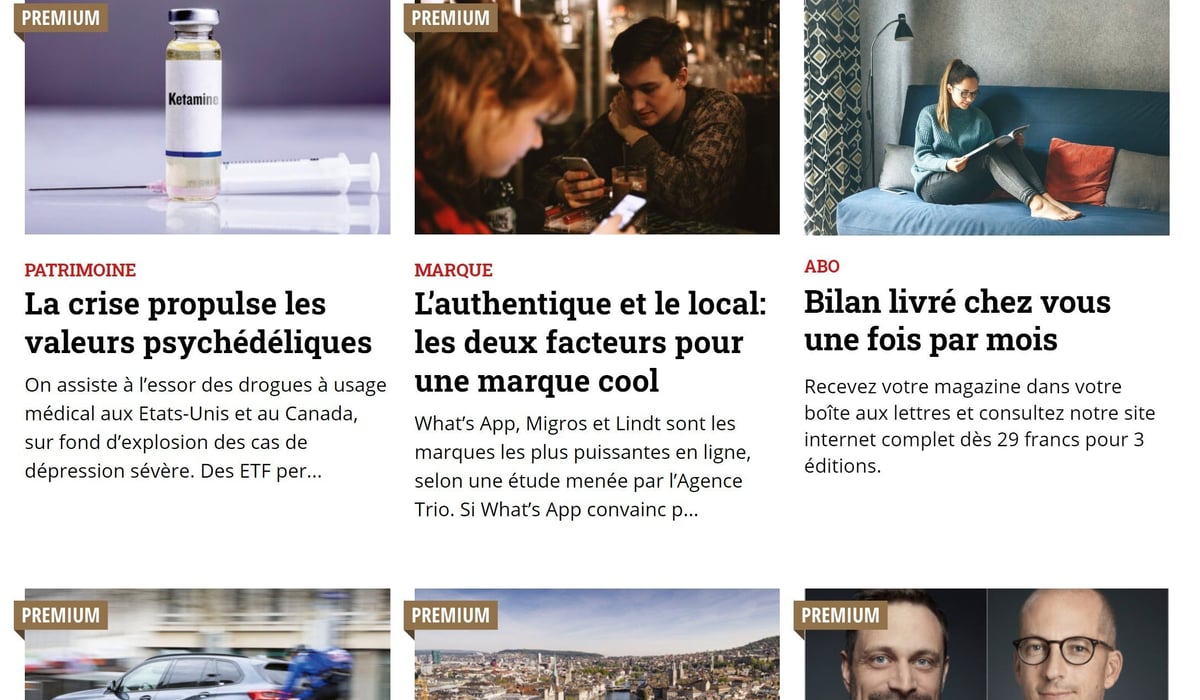Open the MARQUE category link
Viewport: 1200px width, 700px height.
coord(454,270)
